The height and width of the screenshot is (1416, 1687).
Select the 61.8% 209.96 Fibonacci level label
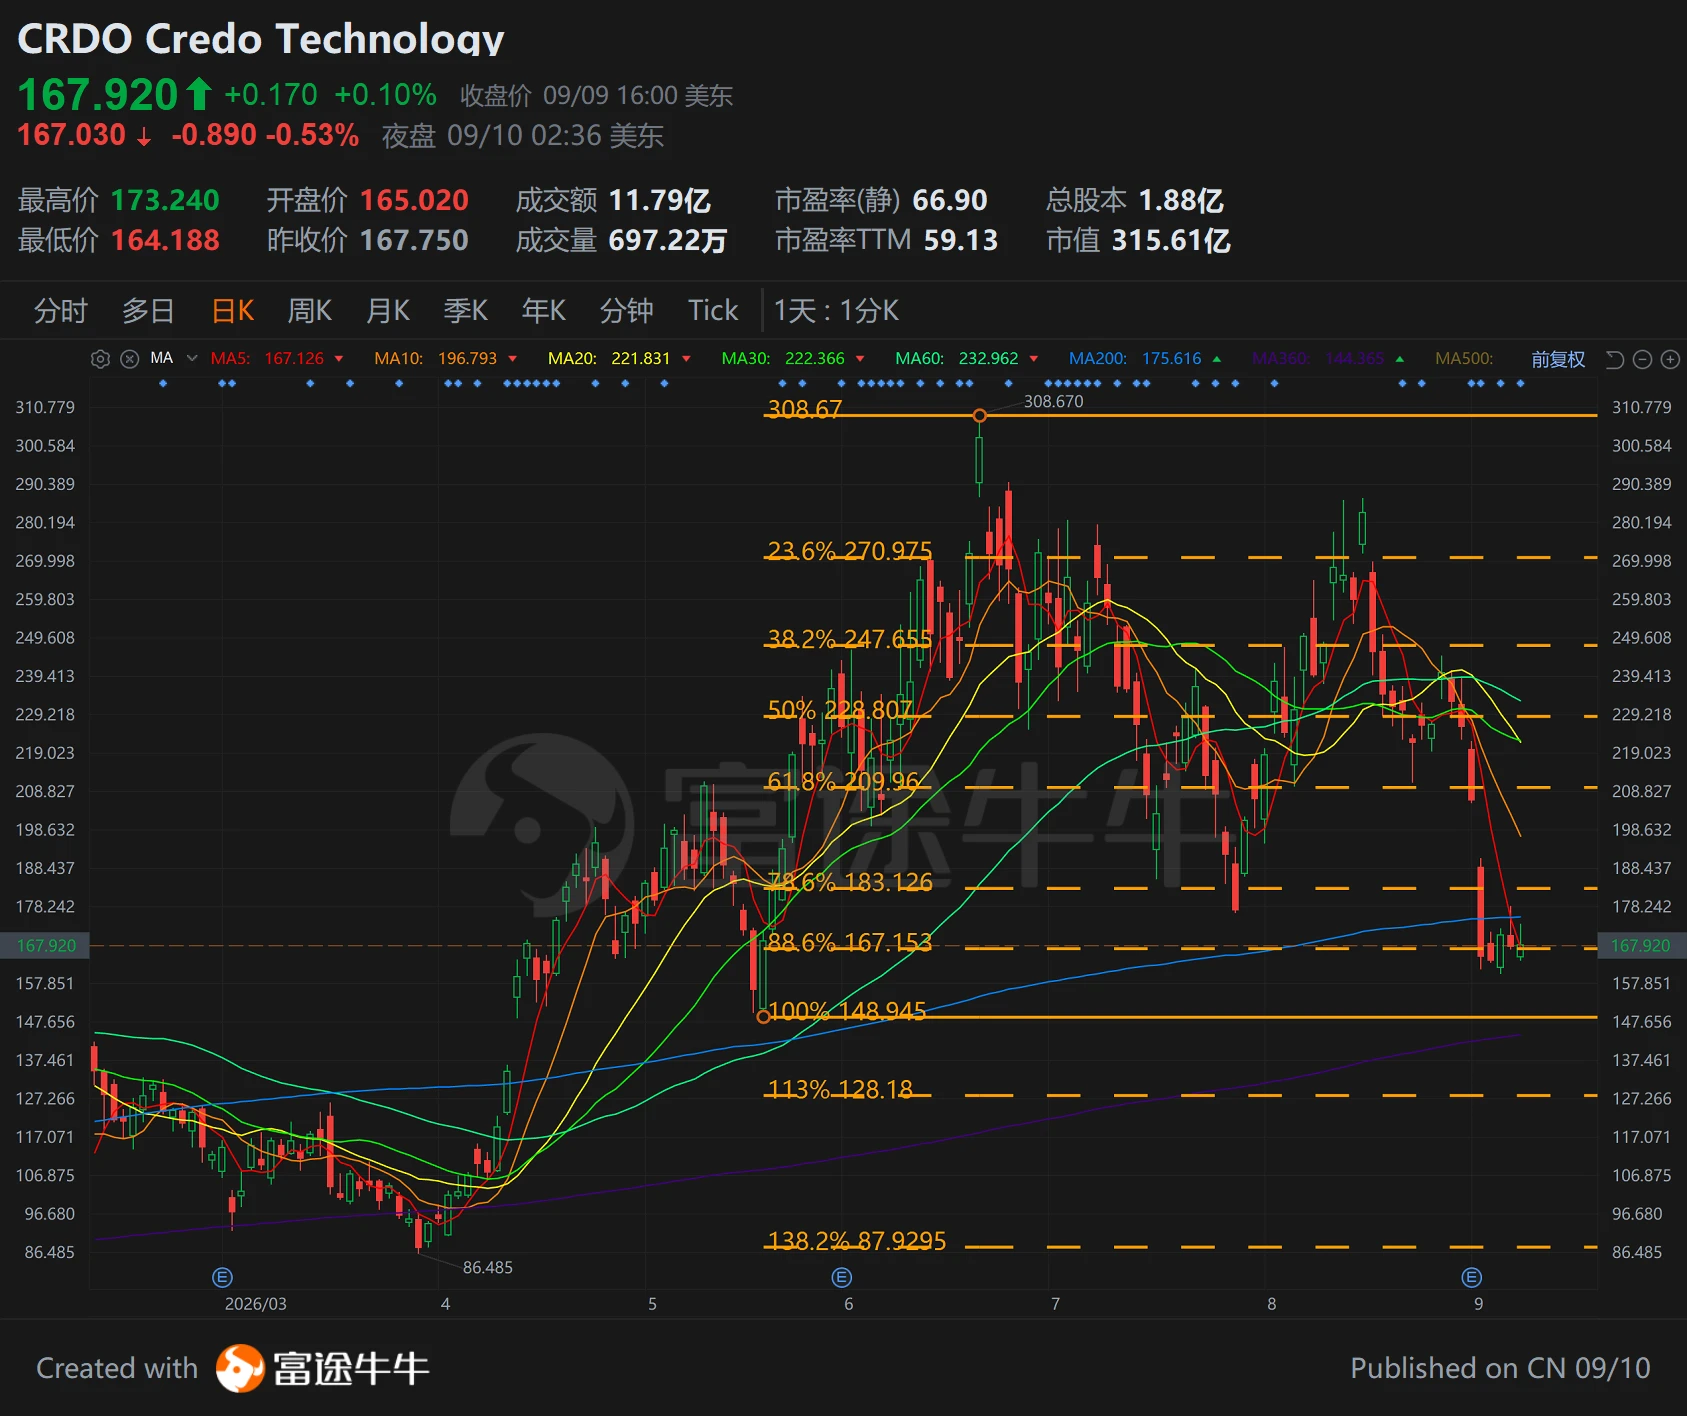pyautogui.click(x=843, y=781)
